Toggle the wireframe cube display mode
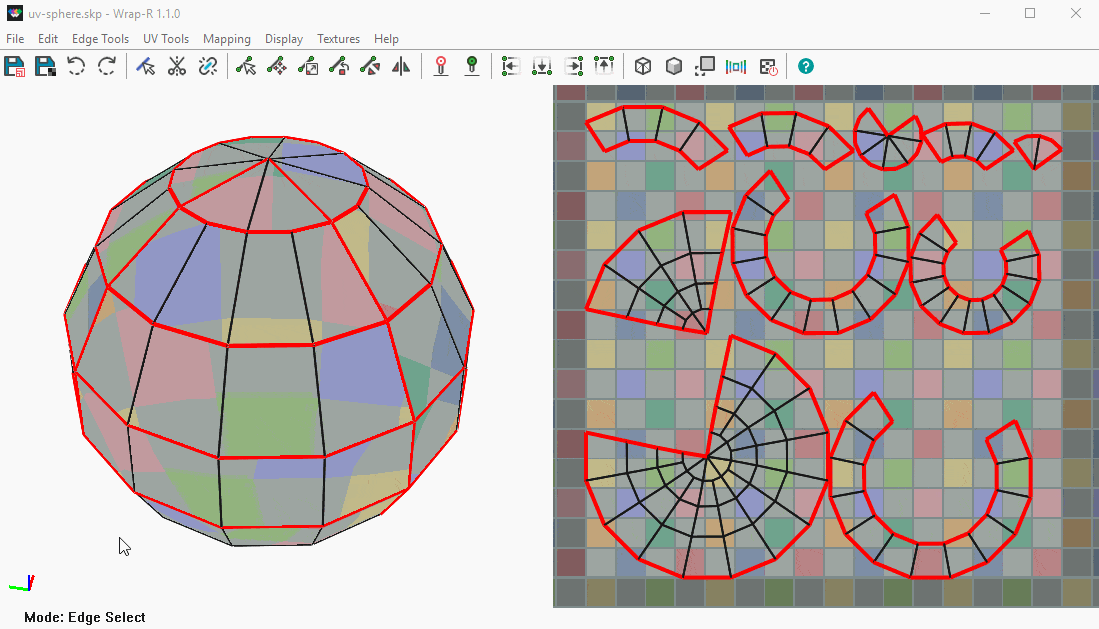The image size is (1099, 629). [644, 67]
